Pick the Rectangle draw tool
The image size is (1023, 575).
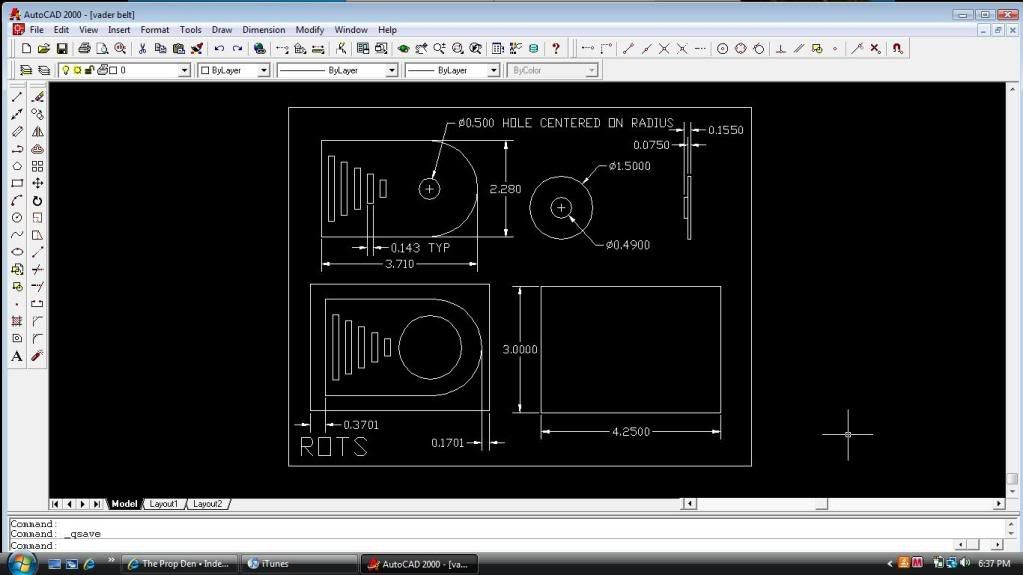[17, 183]
